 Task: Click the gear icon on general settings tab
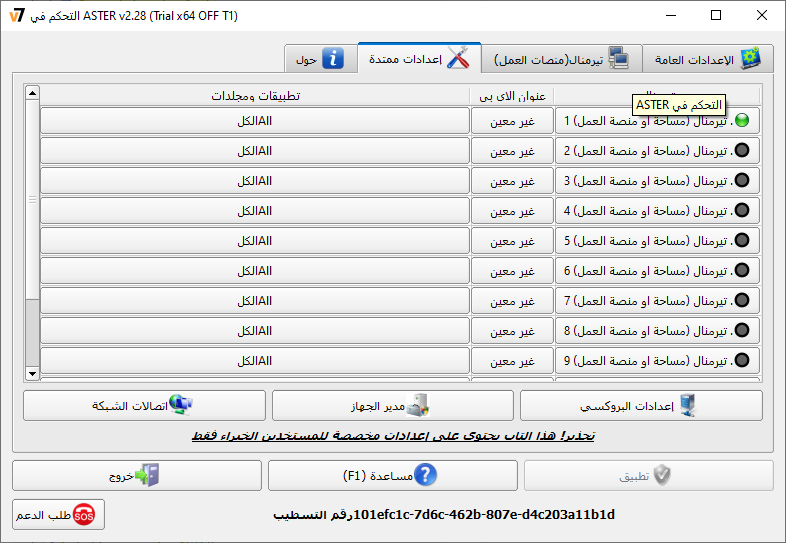pyautogui.click(x=750, y=59)
